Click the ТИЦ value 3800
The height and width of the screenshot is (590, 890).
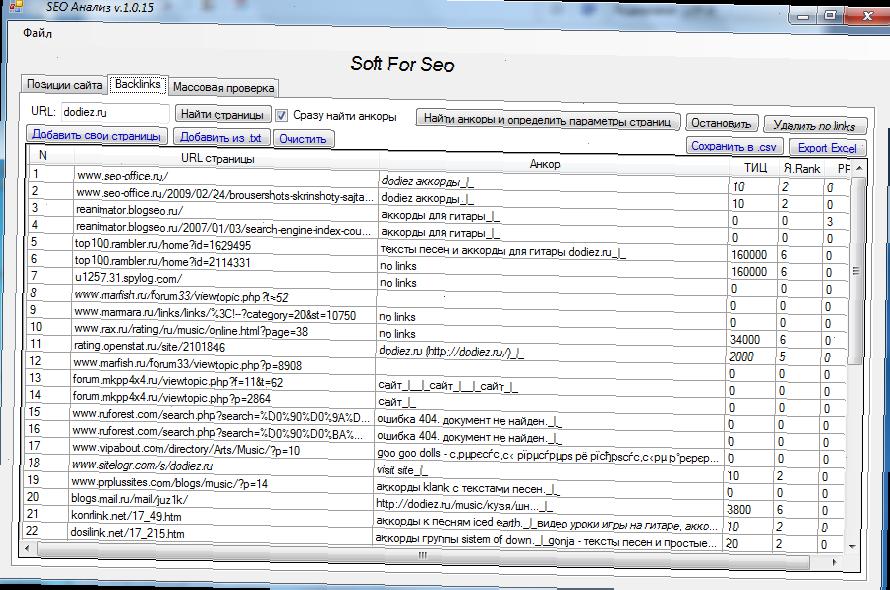click(x=739, y=510)
